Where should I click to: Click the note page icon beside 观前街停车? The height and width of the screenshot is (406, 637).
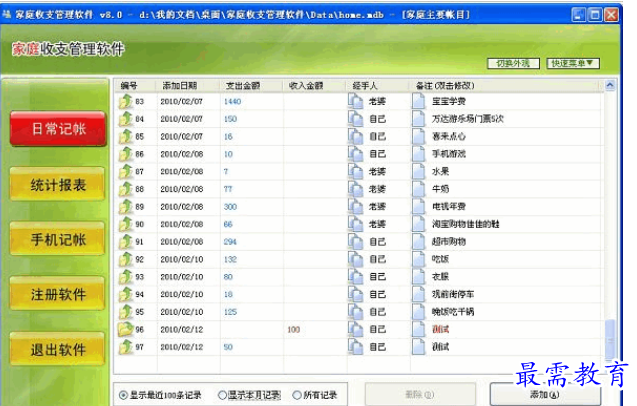click(x=418, y=294)
